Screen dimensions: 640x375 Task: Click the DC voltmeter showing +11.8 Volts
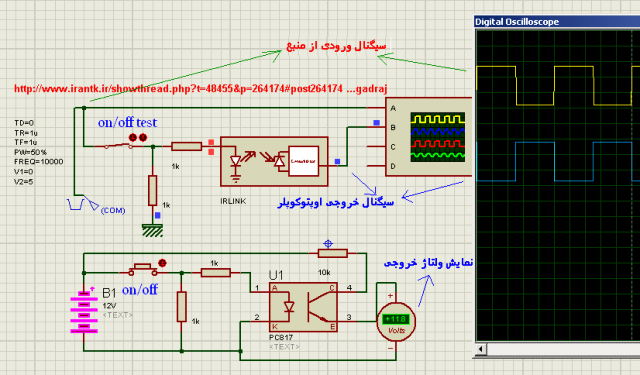click(396, 322)
